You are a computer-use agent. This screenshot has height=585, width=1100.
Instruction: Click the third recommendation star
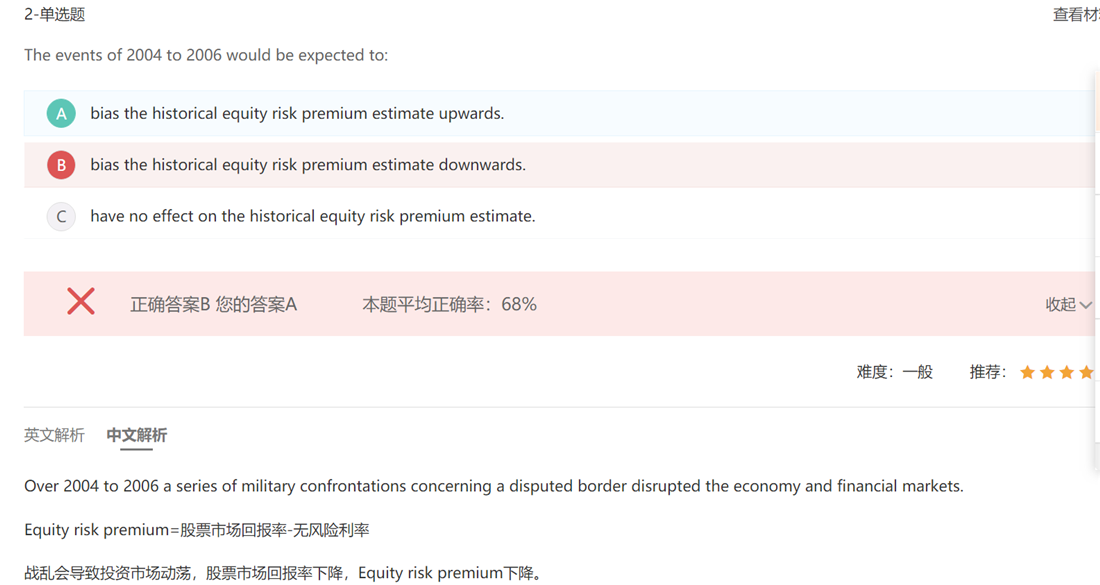(1067, 373)
